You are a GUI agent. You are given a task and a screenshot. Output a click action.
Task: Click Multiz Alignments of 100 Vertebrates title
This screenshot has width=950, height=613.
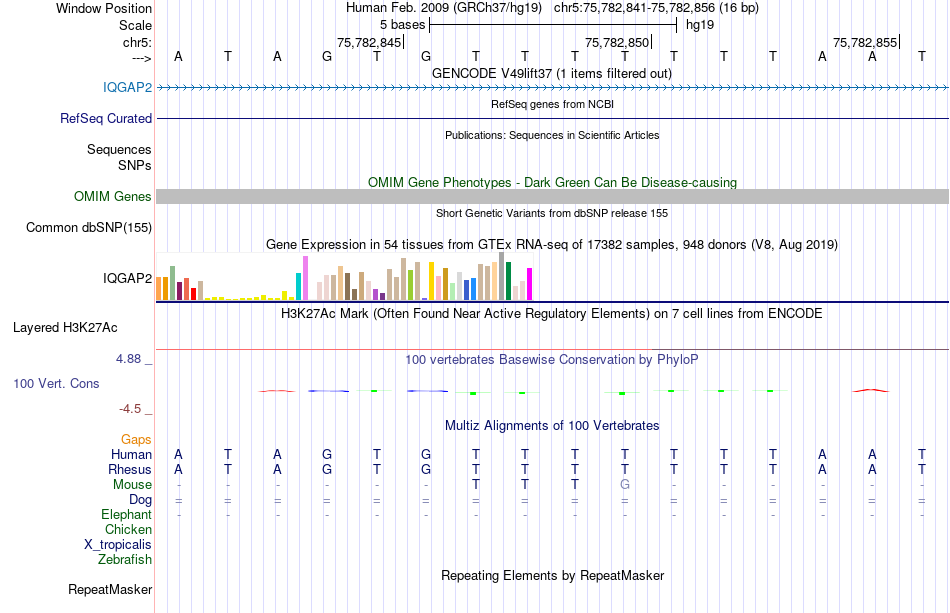552,426
